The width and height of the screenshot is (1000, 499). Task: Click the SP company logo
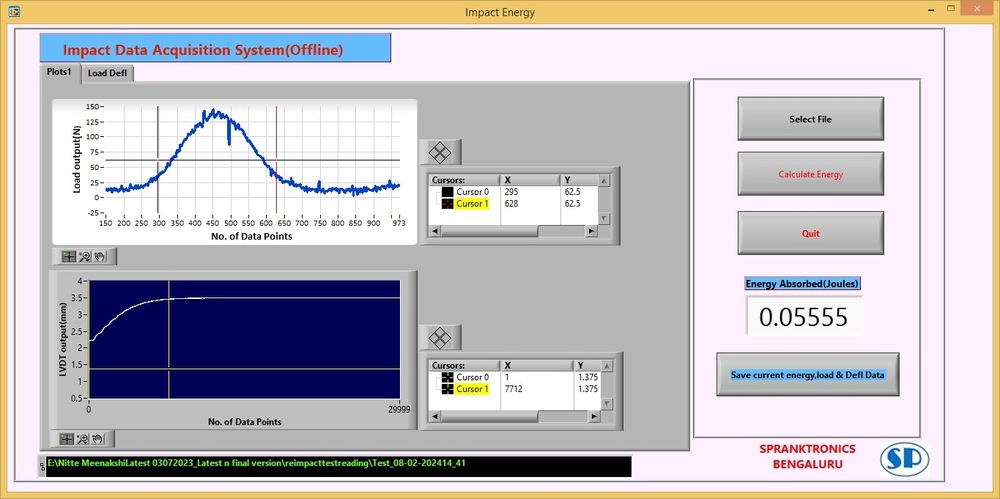pyautogui.click(x=904, y=459)
